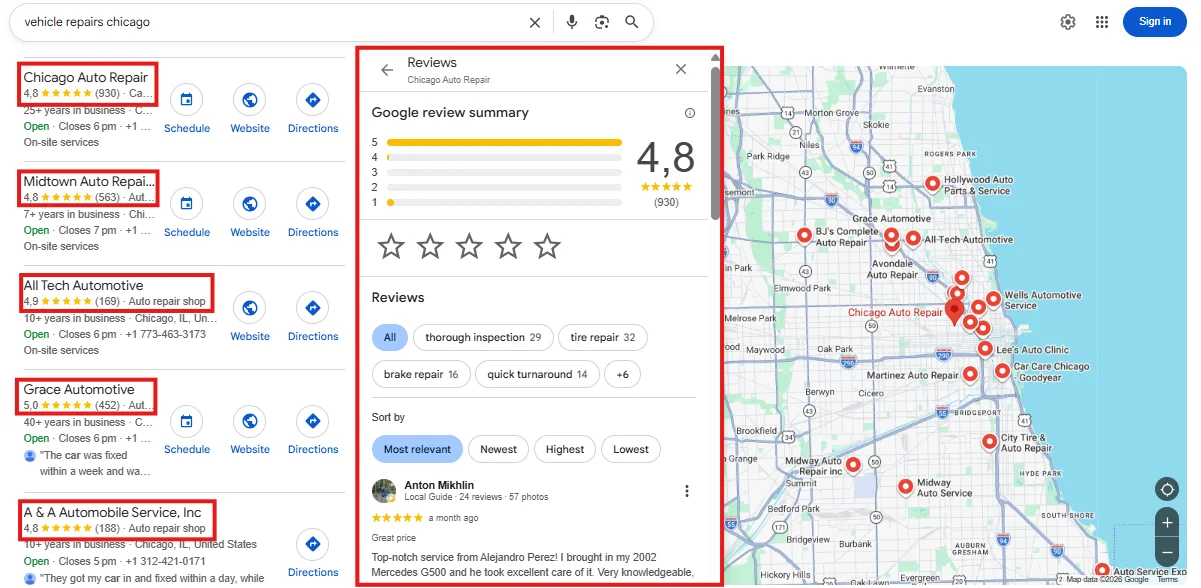Click the Sign in button
The image size is (1201, 588).
tap(1154, 22)
